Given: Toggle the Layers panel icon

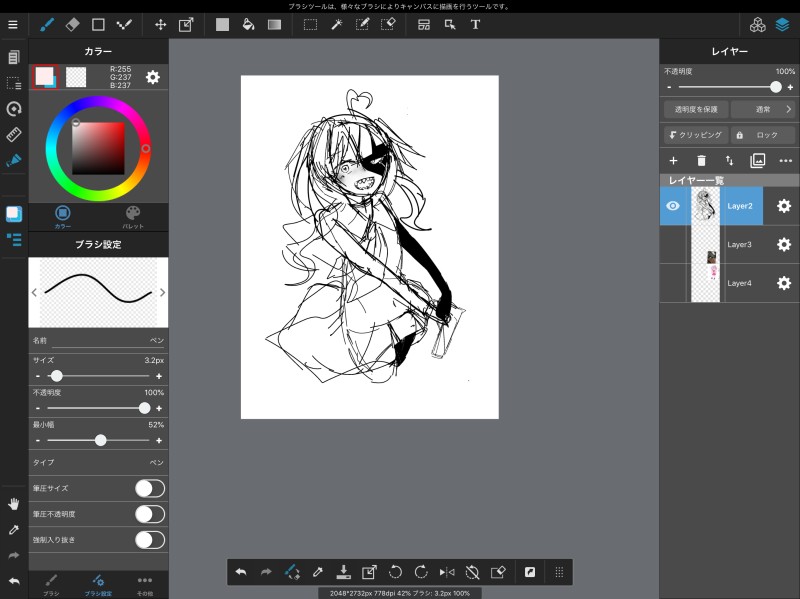Looking at the screenshot, I should 782,24.
